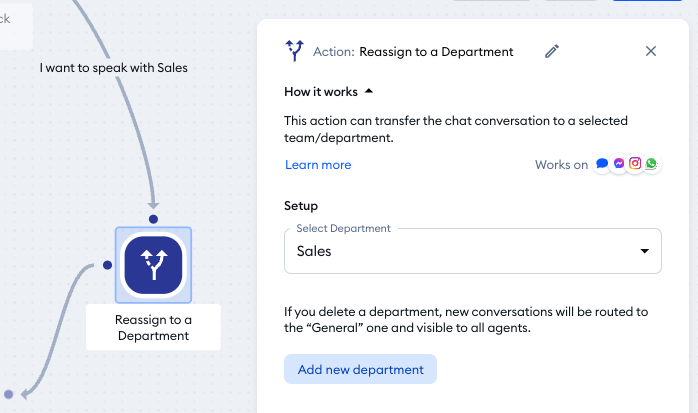Open the Learn more link
This screenshot has width=698, height=413.
tap(318, 165)
